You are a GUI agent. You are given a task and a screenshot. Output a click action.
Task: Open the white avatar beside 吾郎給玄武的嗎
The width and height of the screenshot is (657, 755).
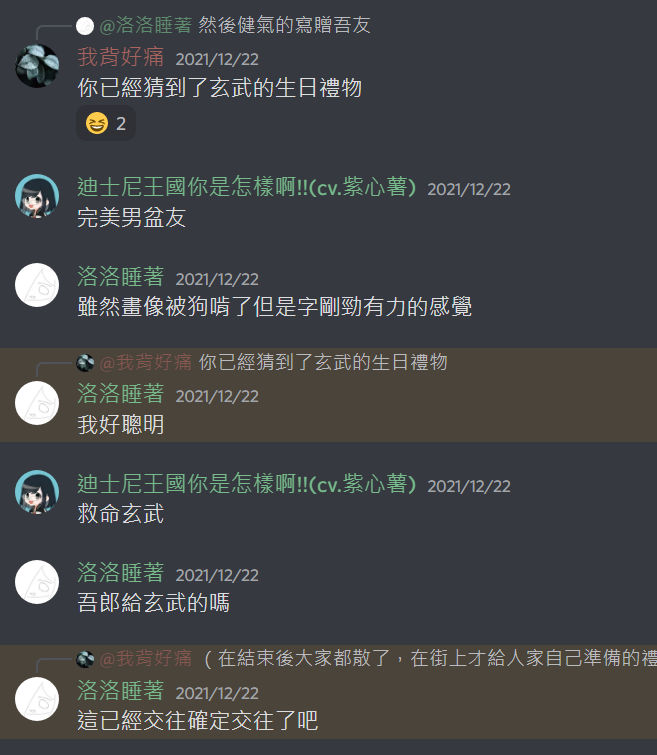click(x=37, y=582)
